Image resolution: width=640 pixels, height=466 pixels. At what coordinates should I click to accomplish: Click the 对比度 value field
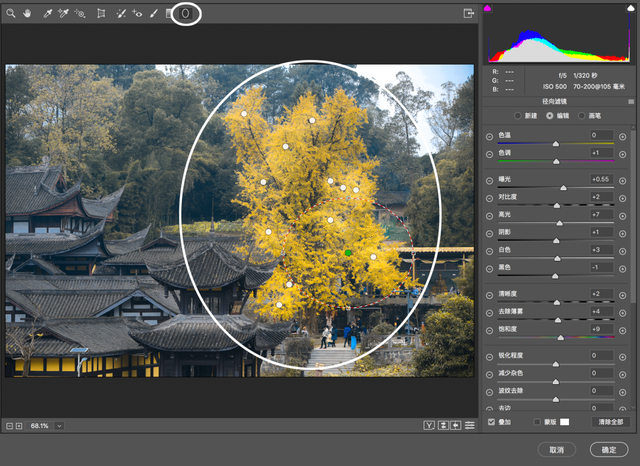pos(602,197)
